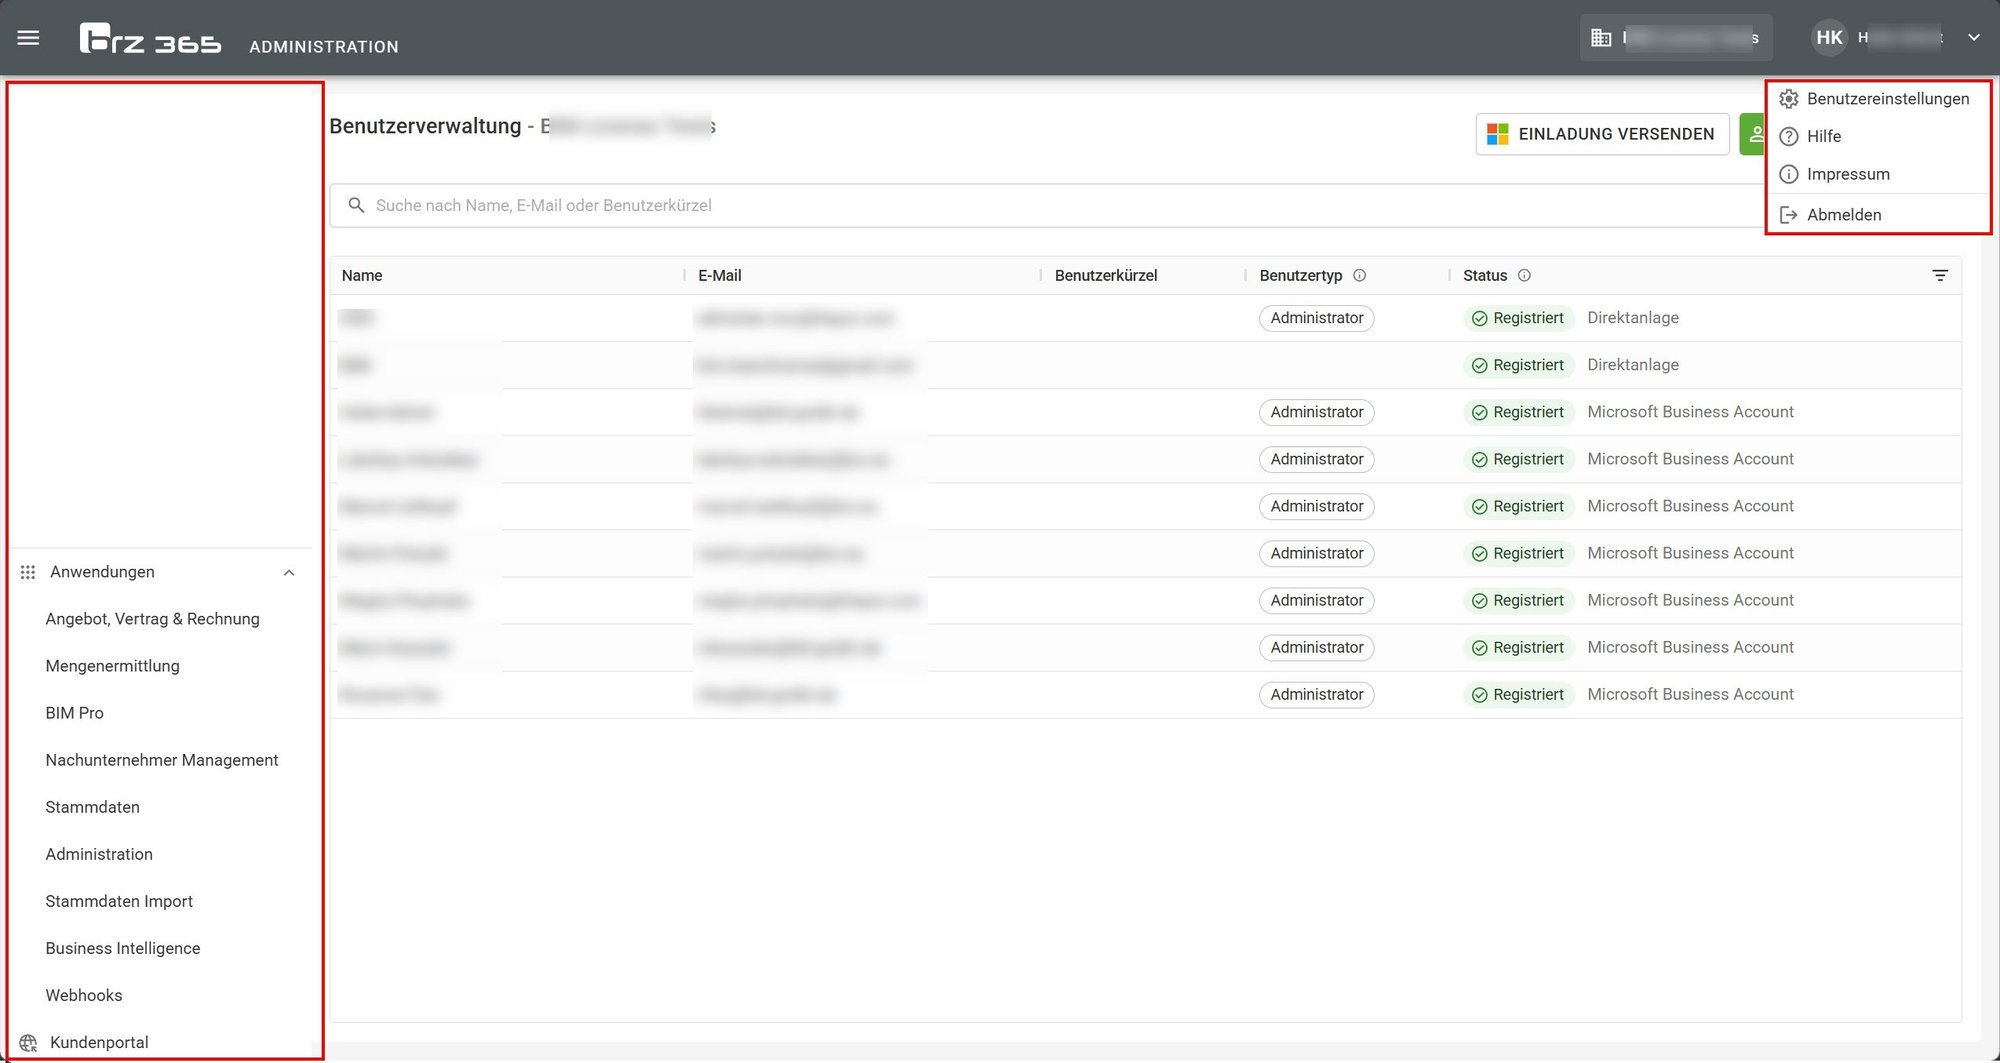Viewport: 2000px width, 1063px height.
Task: Open the table filter icon
Action: [x=1940, y=275]
